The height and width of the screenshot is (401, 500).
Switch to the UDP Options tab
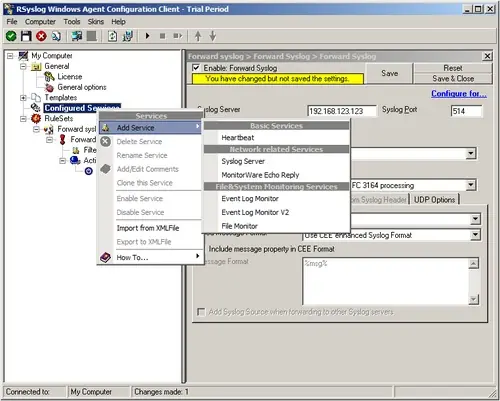434,200
